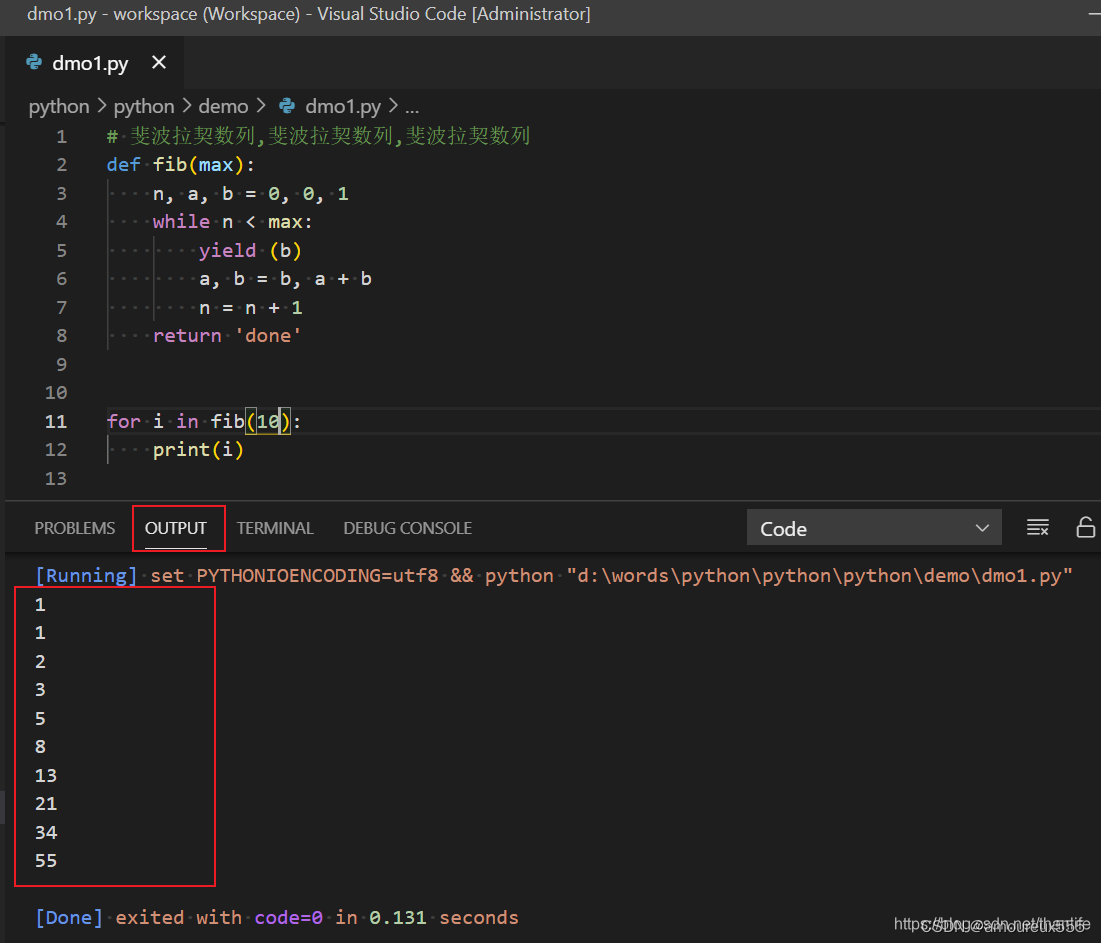Image resolution: width=1101 pixels, height=943 pixels.
Task: Click the window title bar text
Action: click(308, 14)
